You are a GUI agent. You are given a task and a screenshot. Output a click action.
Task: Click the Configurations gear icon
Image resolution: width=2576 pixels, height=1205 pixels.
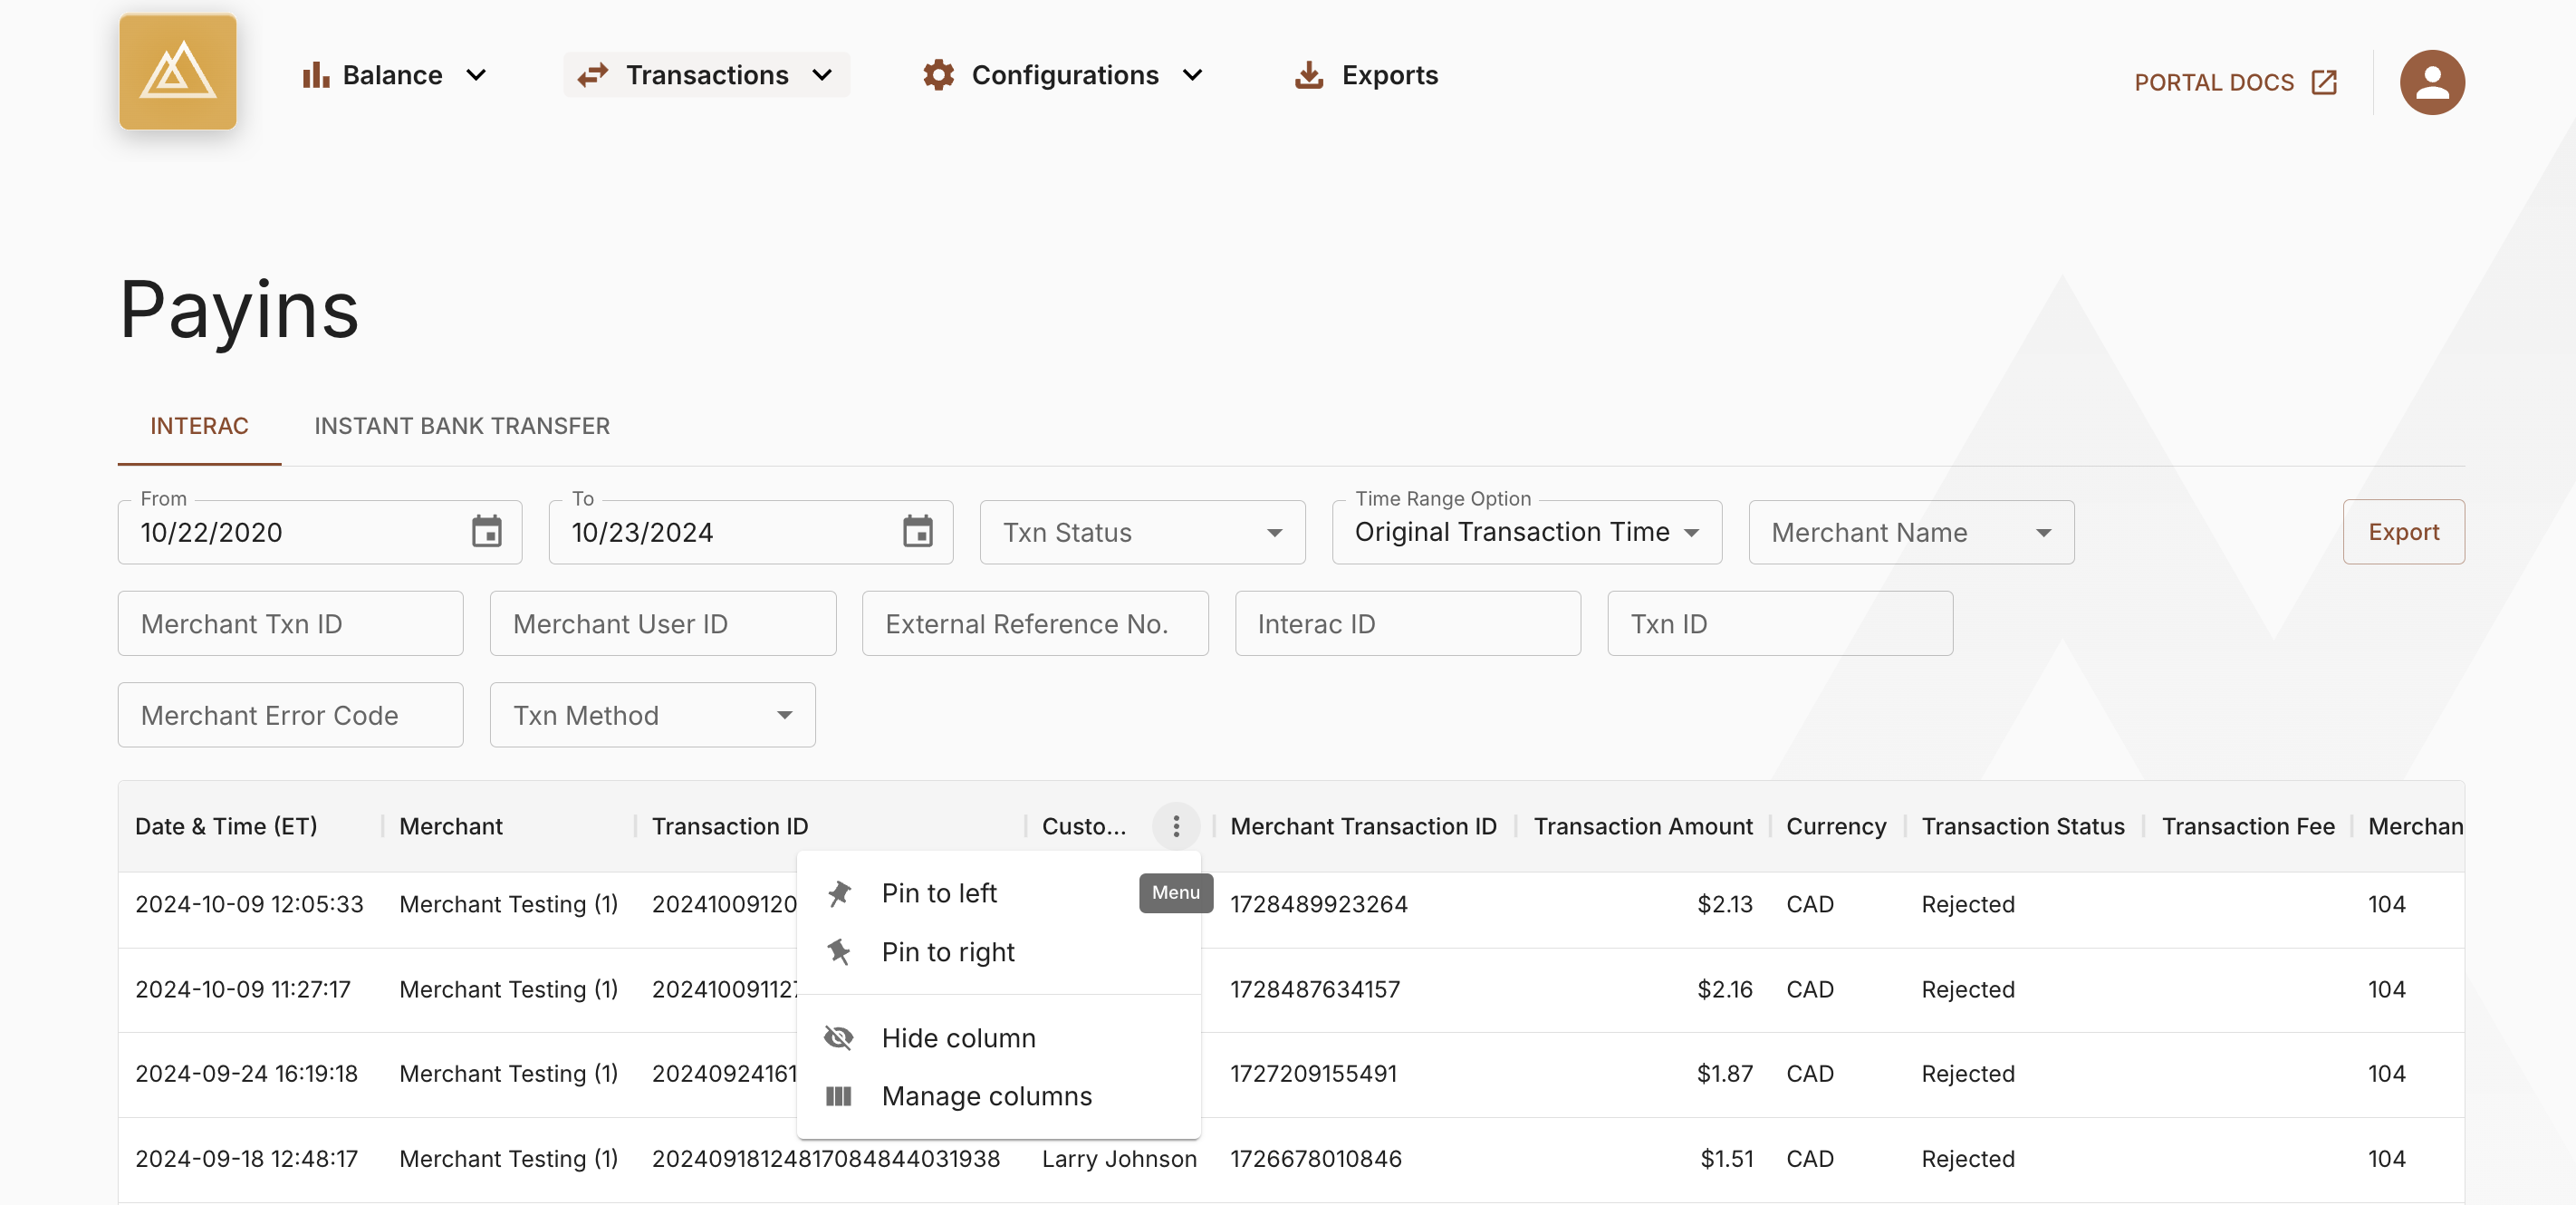click(x=937, y=75)
